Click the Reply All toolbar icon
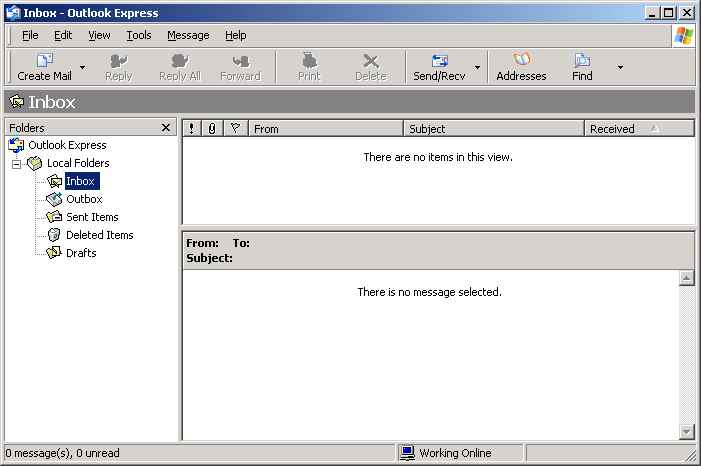This screenshot has height=466, width=701. click(180, 67)
